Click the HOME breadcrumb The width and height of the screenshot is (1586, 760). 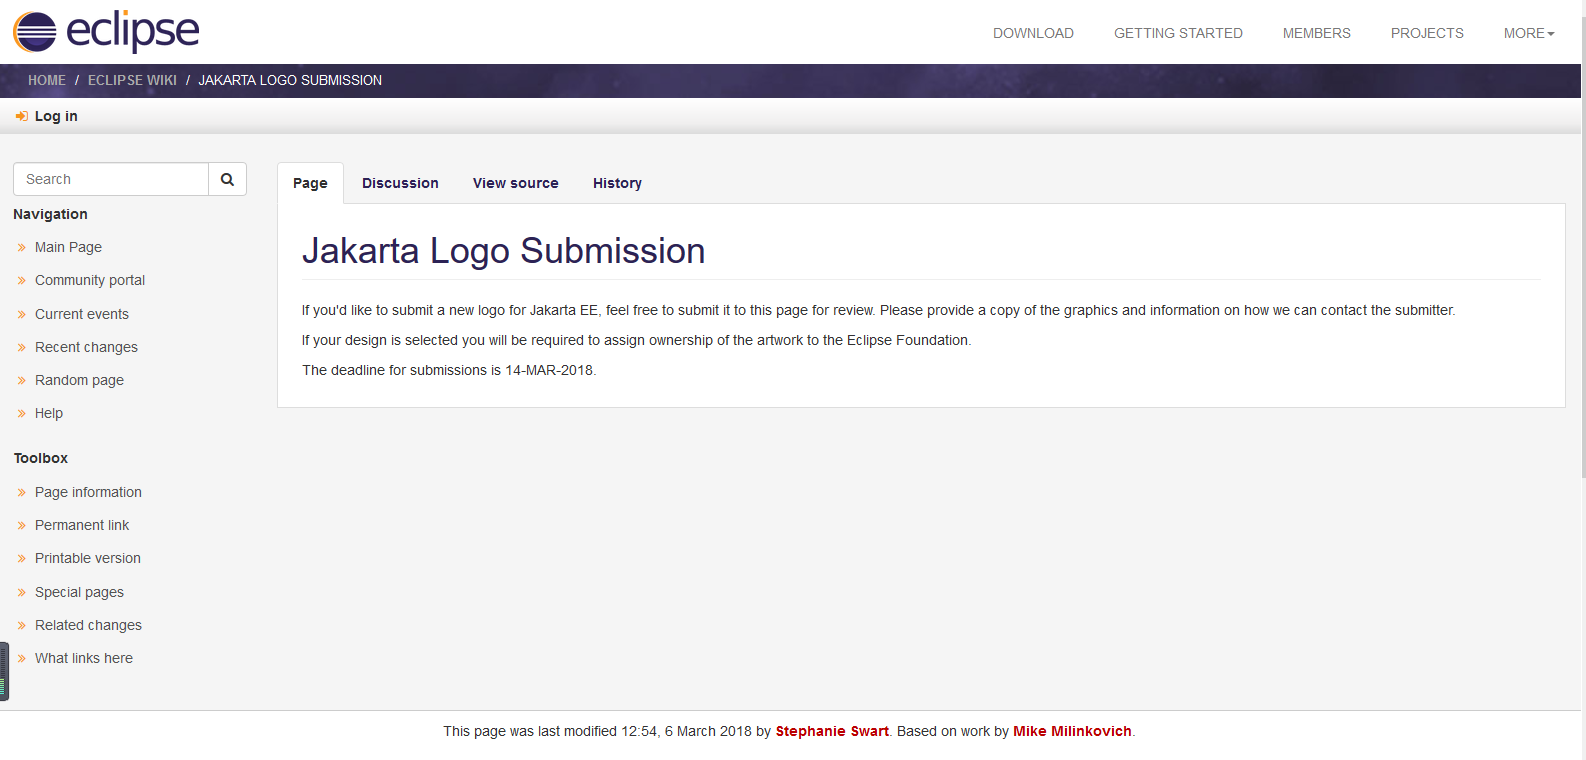point(47,80)
